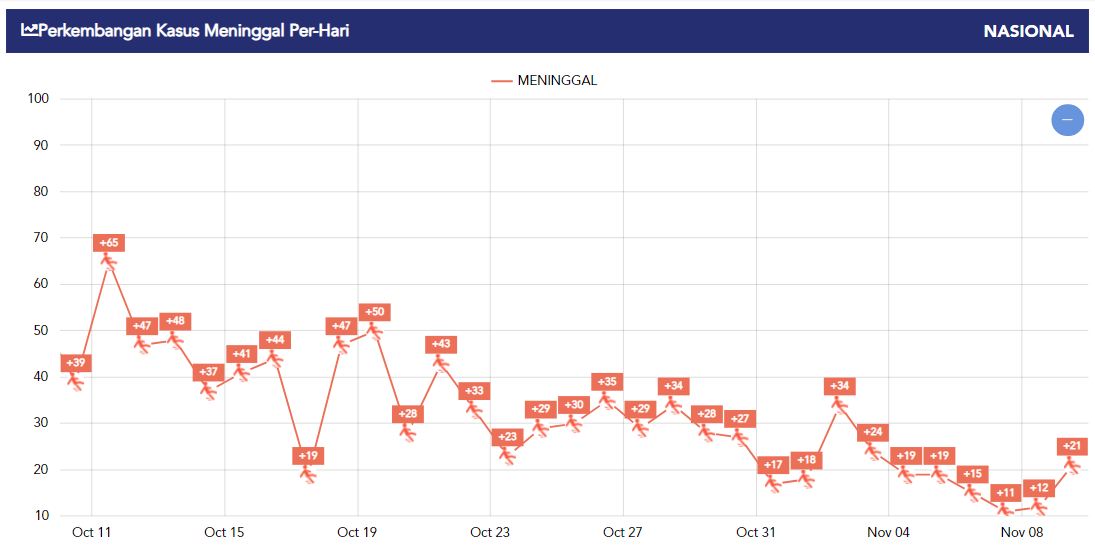Click the Oct 11 axis label
This screenshot has height=551, width=1095.
click(x=91, y=532)
